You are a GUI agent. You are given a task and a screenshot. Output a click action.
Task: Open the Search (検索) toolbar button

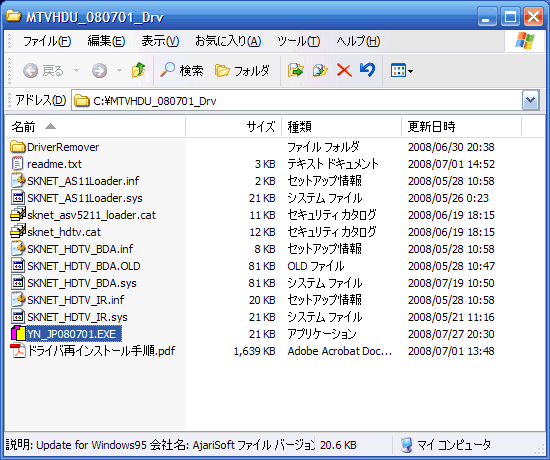point(182,71)
